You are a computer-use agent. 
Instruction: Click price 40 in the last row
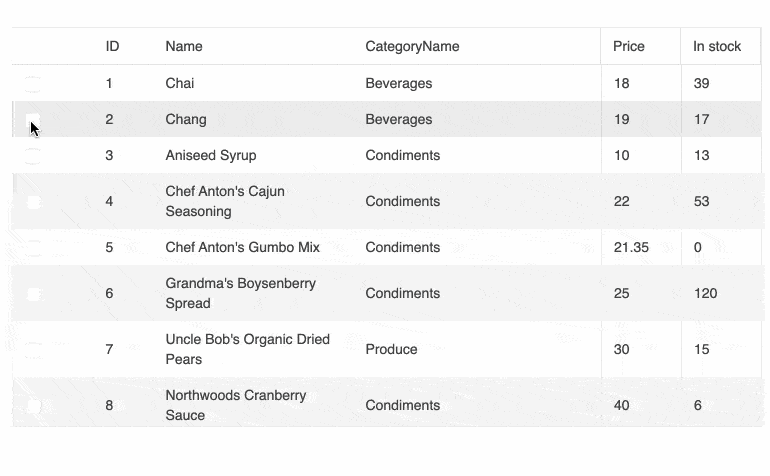[622, 405]
